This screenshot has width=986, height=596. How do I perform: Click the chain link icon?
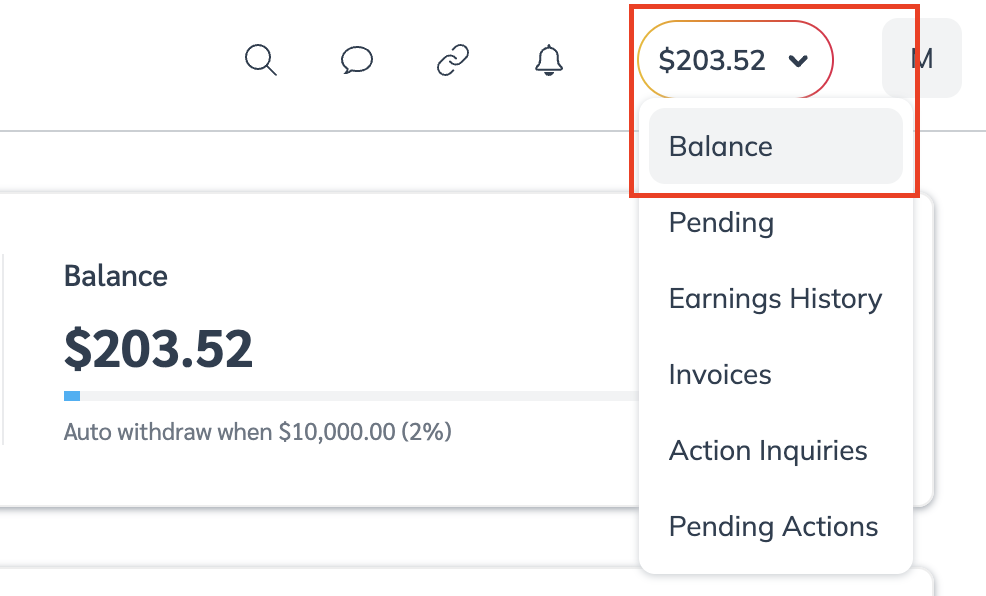point(453,60)
